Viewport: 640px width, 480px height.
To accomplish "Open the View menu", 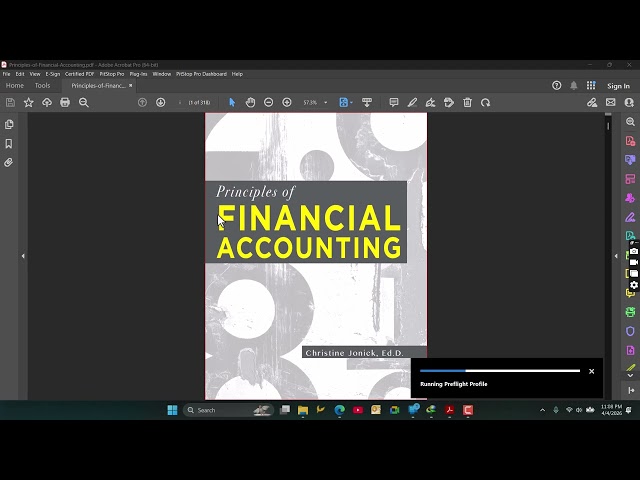I will pyautogui.click(x=35, y=74).
